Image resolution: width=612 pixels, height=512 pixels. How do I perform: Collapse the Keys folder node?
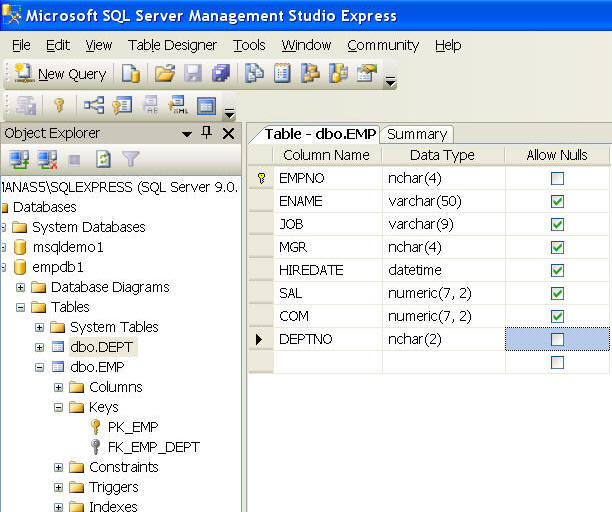pyautogui.click(x=59, y=407)
